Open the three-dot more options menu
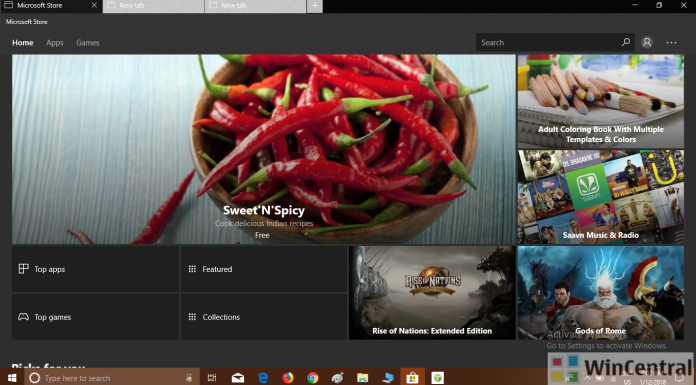This screenshot has height=385, width=696. pos(671,43)
